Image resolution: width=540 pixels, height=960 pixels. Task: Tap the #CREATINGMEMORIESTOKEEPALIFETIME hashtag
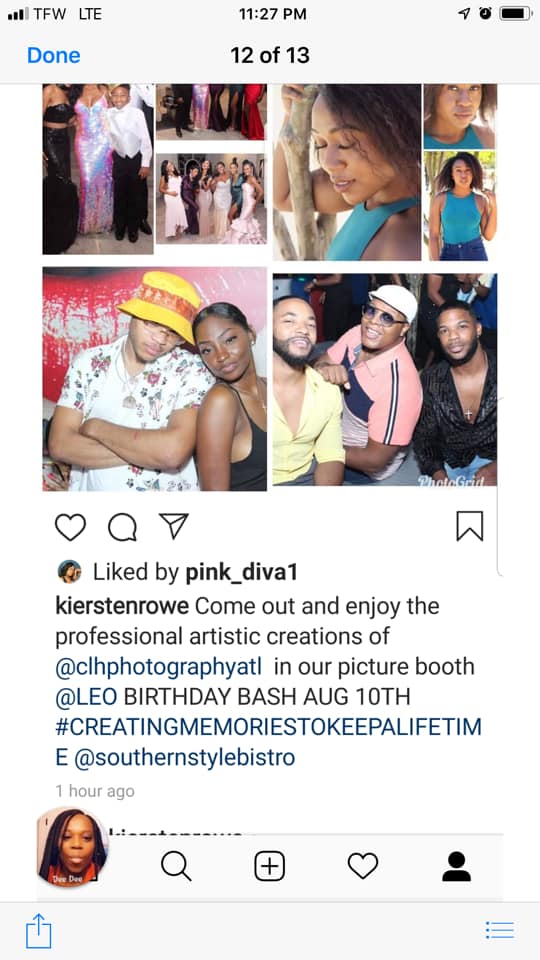click(268, 743)
